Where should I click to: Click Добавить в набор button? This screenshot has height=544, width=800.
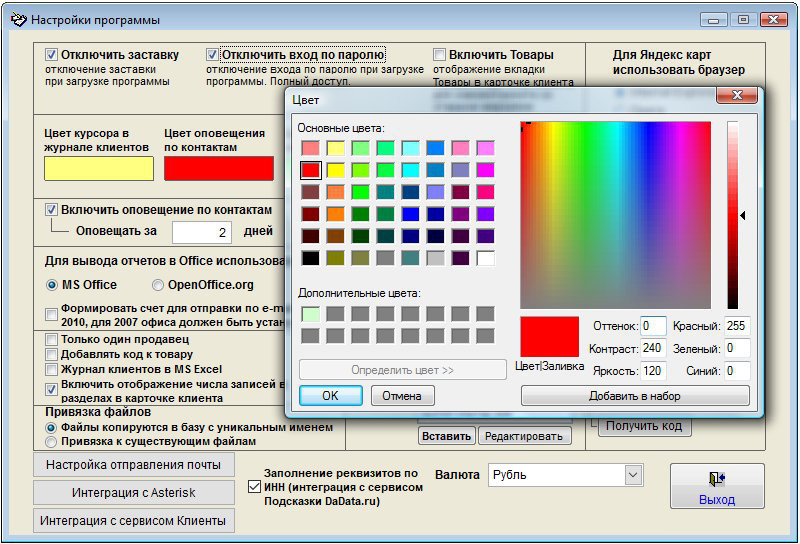pos(635,396)
